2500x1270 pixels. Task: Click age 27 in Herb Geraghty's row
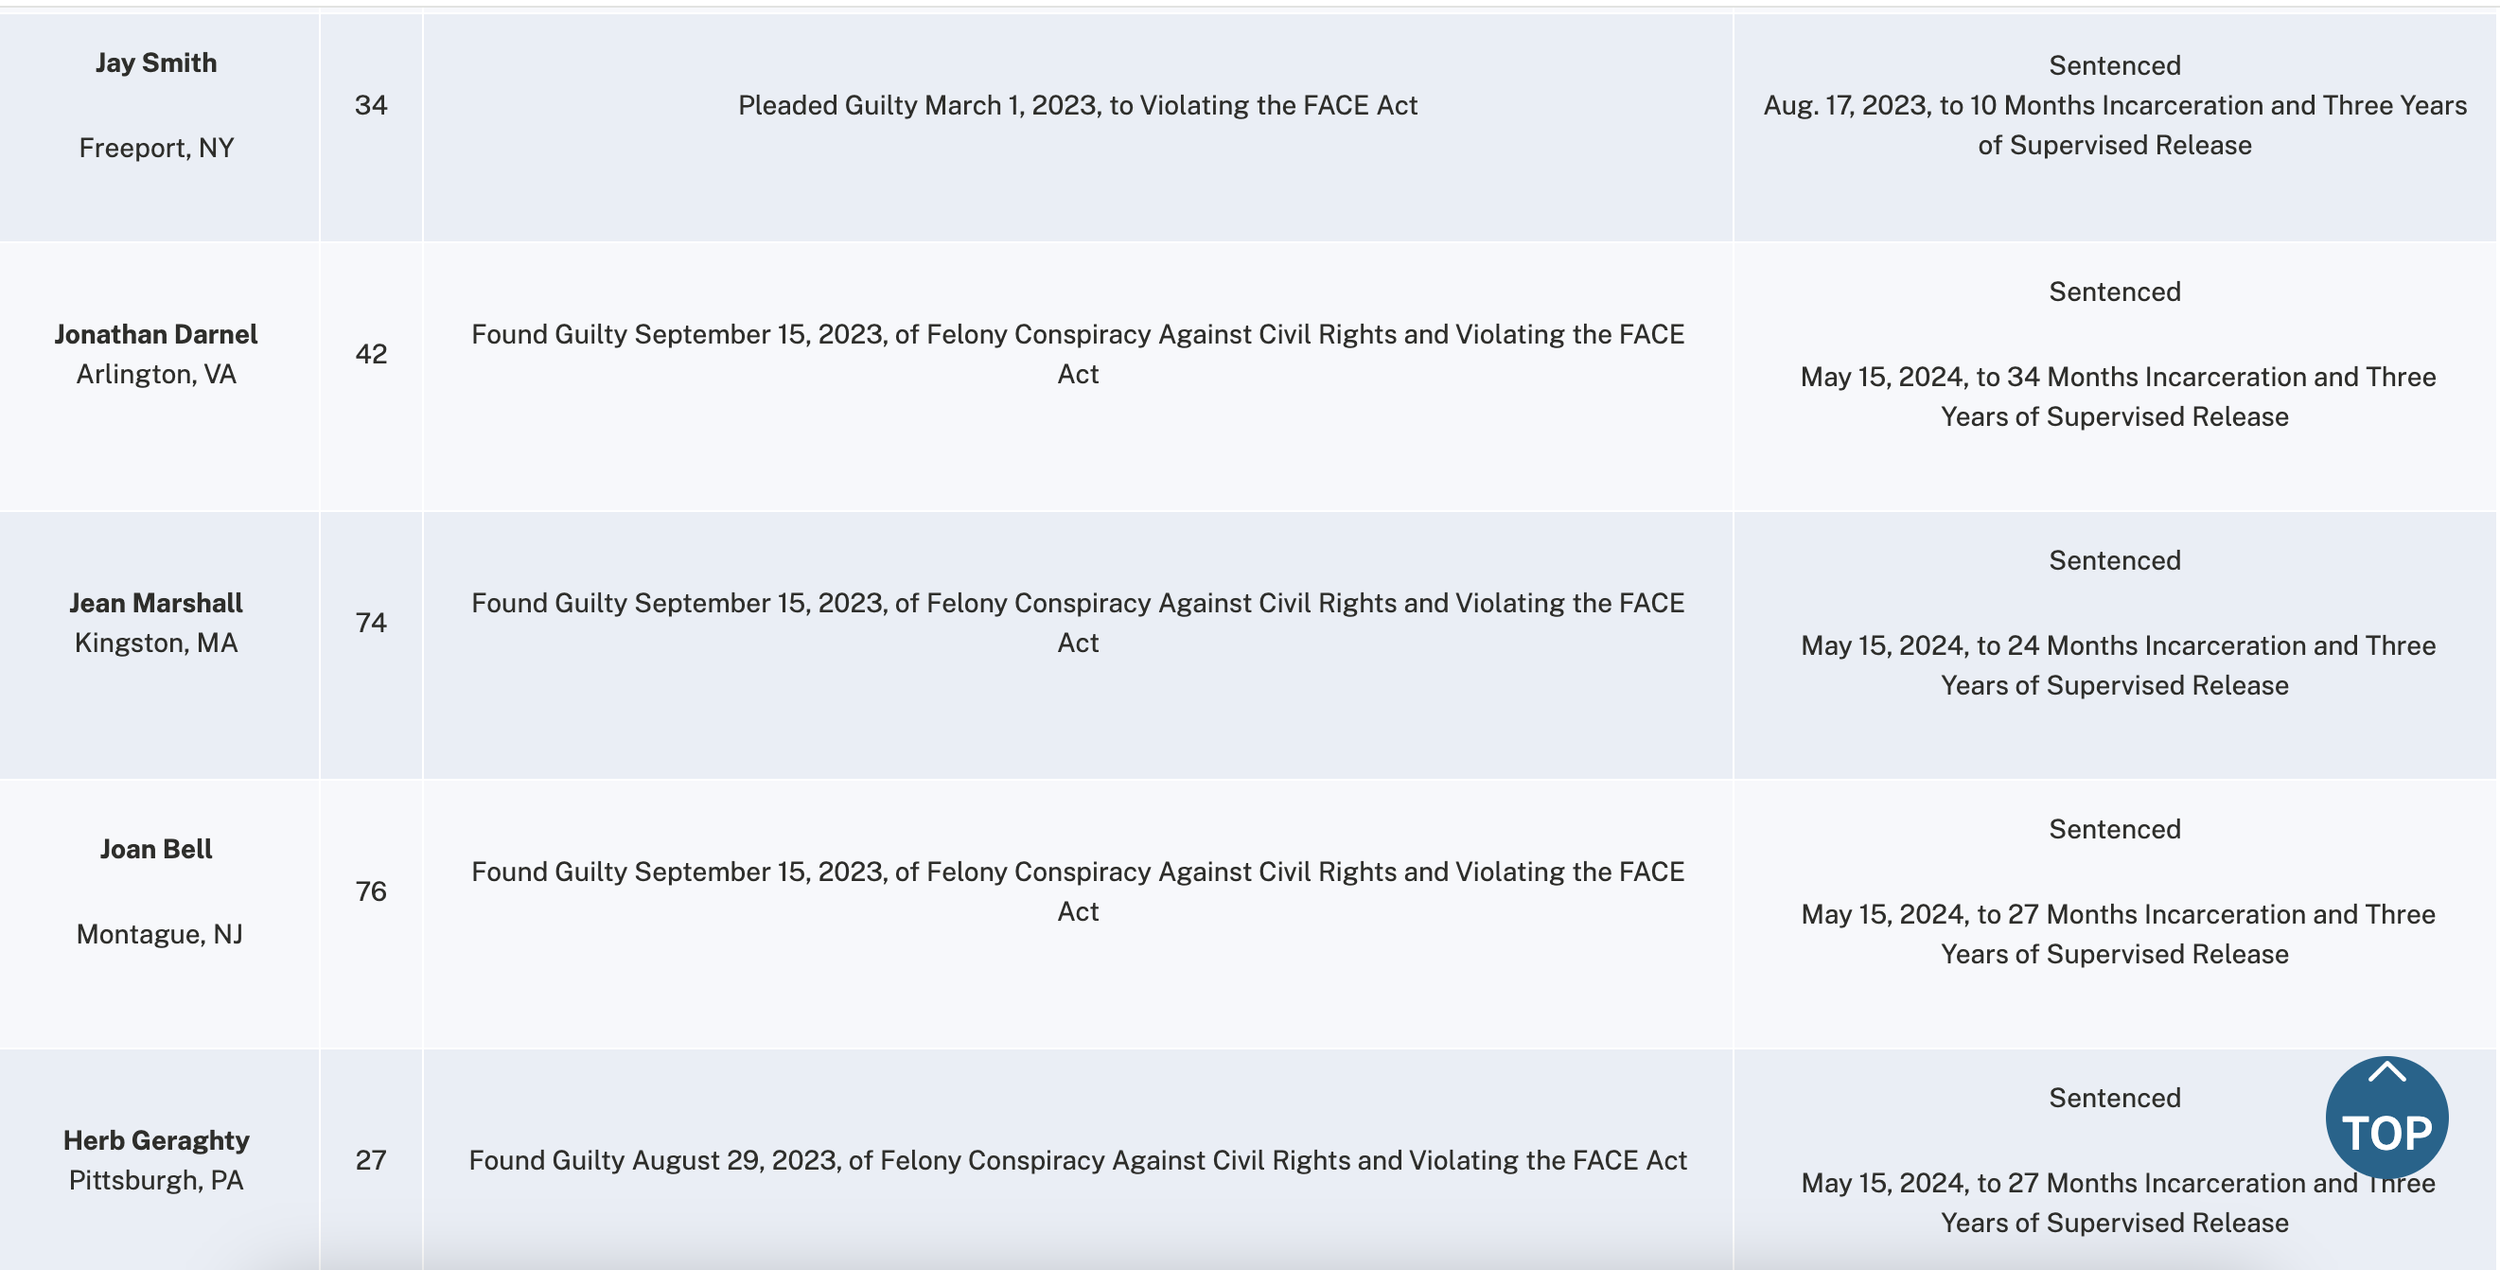[x=371, y=1160]
